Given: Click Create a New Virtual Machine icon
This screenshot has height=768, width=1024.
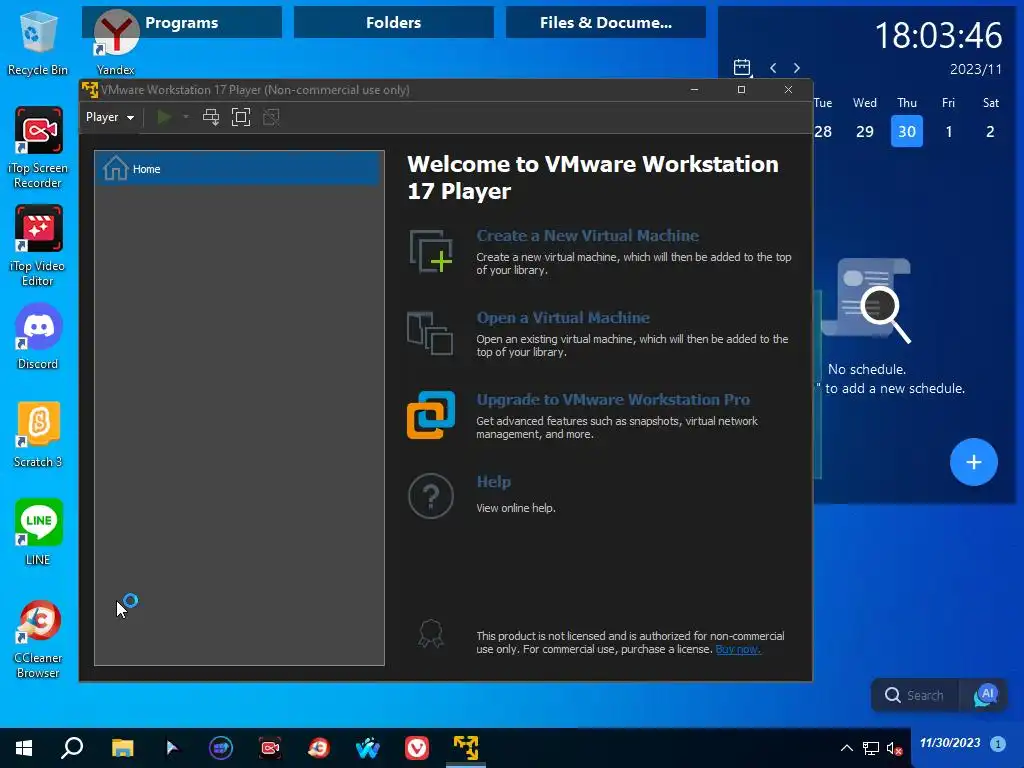Looking at the screenshot, I should [x=431, y=251].
